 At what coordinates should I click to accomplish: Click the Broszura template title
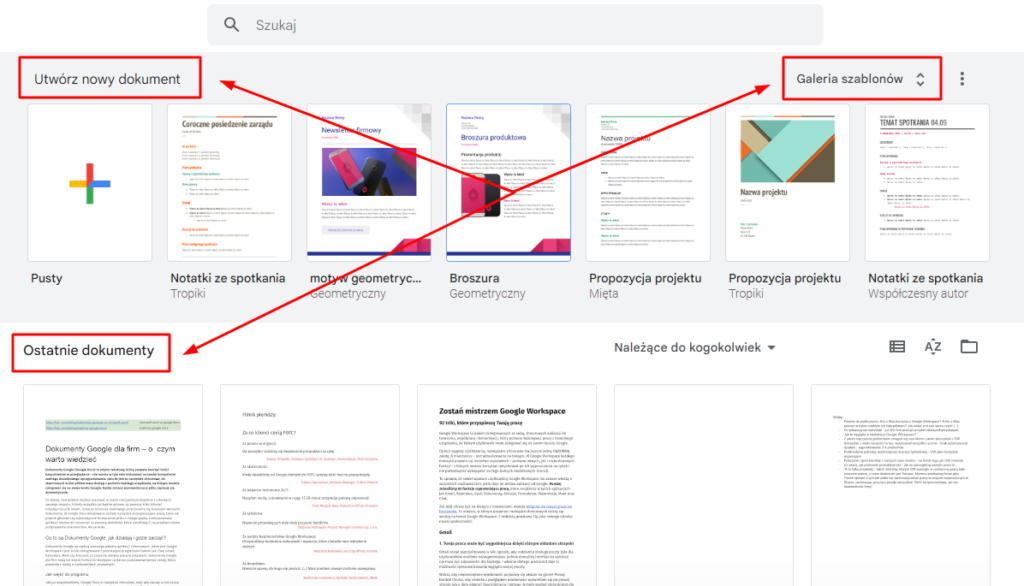474,278
